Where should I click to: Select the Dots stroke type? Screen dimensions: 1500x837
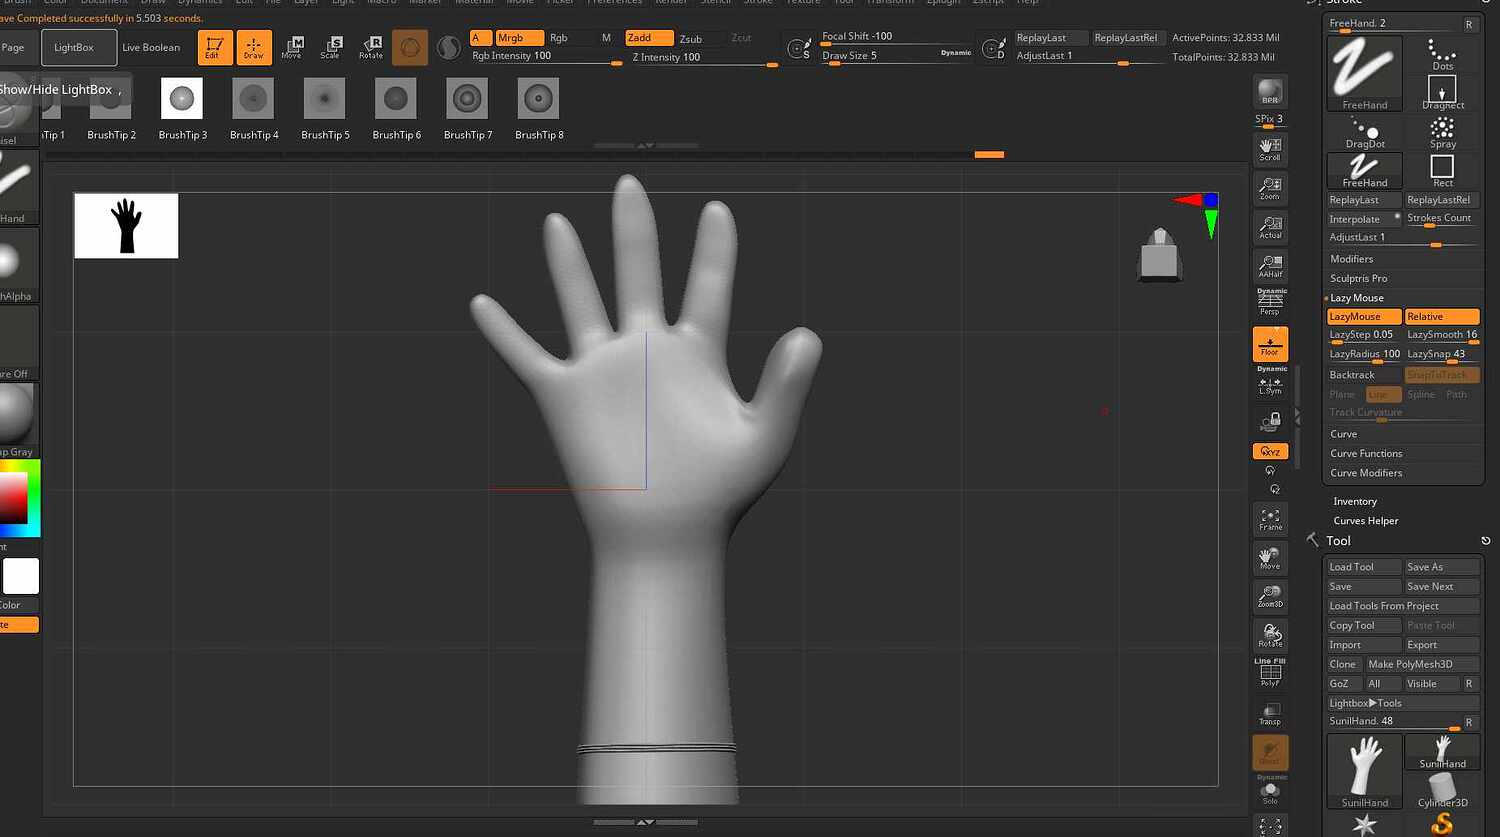pos(1442,60)
